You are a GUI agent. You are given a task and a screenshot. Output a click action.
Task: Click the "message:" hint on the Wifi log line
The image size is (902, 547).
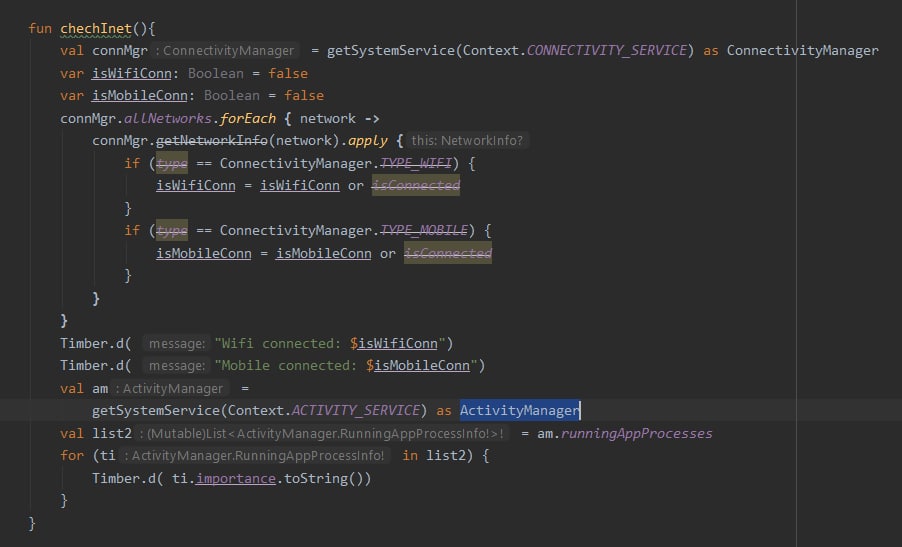[177, 343]
